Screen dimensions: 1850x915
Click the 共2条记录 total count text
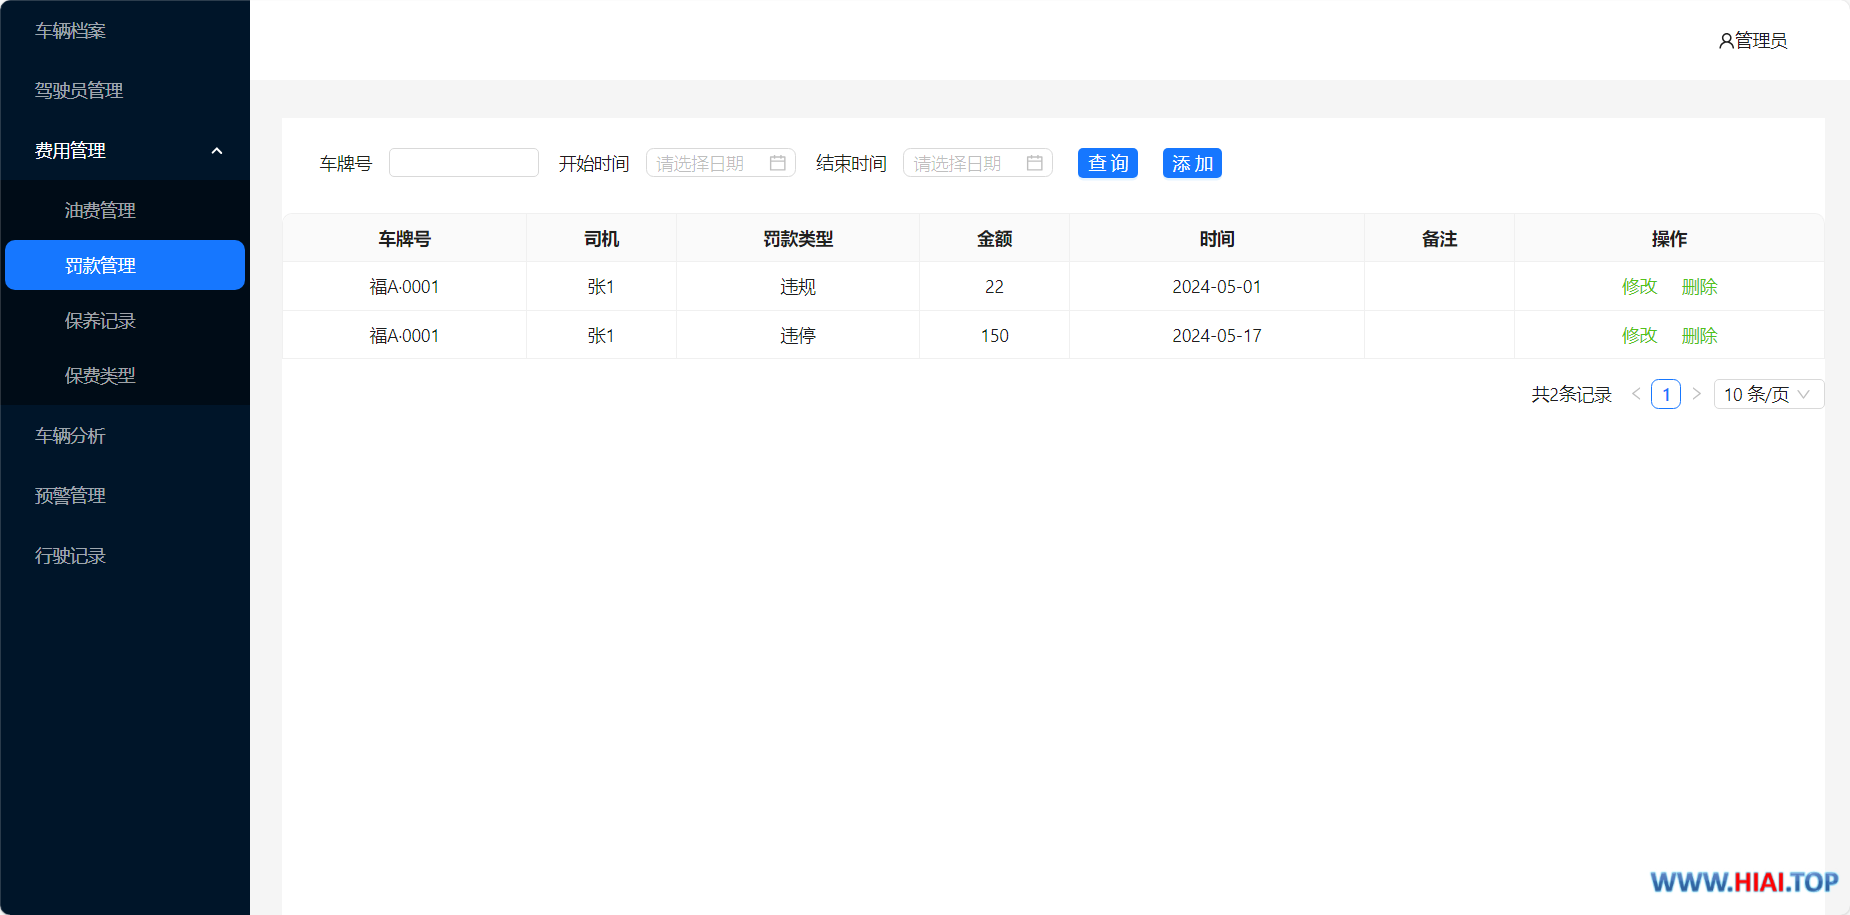1572,395
